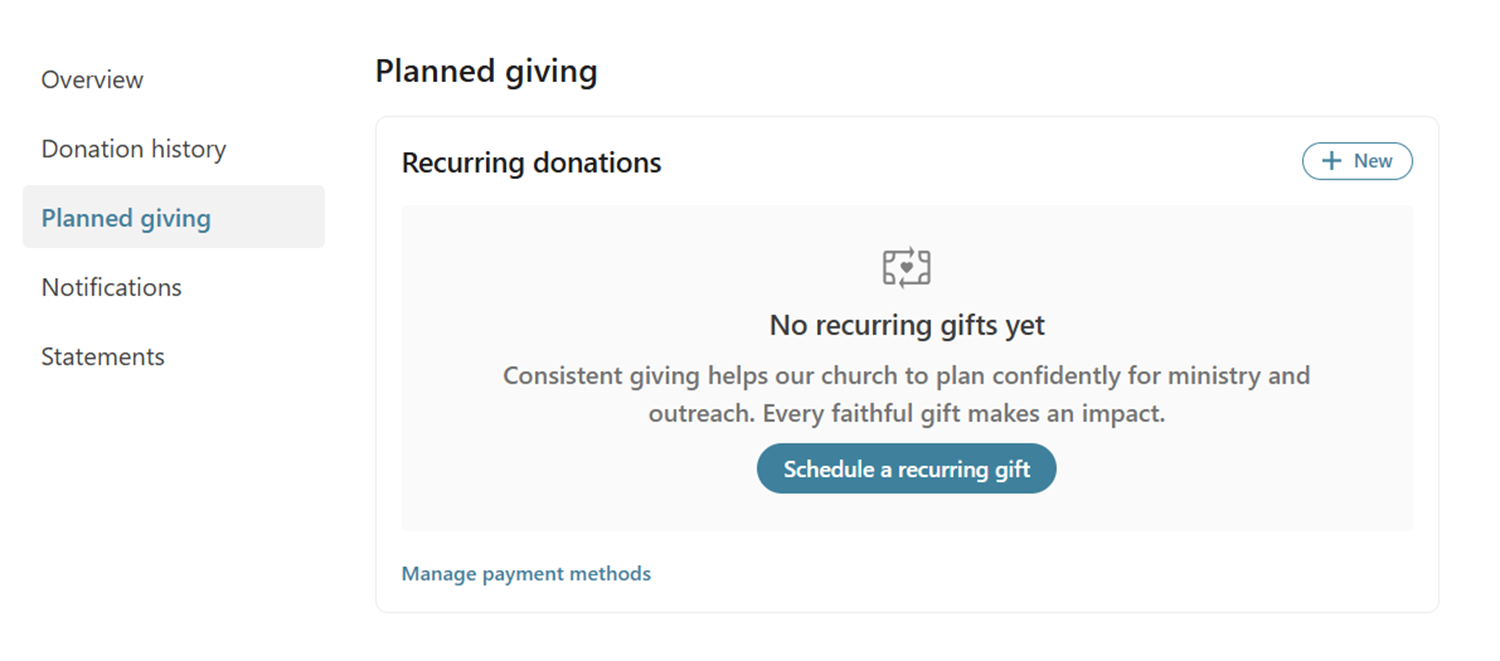
Task: Open Manage payment methods link
Action: (526, 574)
